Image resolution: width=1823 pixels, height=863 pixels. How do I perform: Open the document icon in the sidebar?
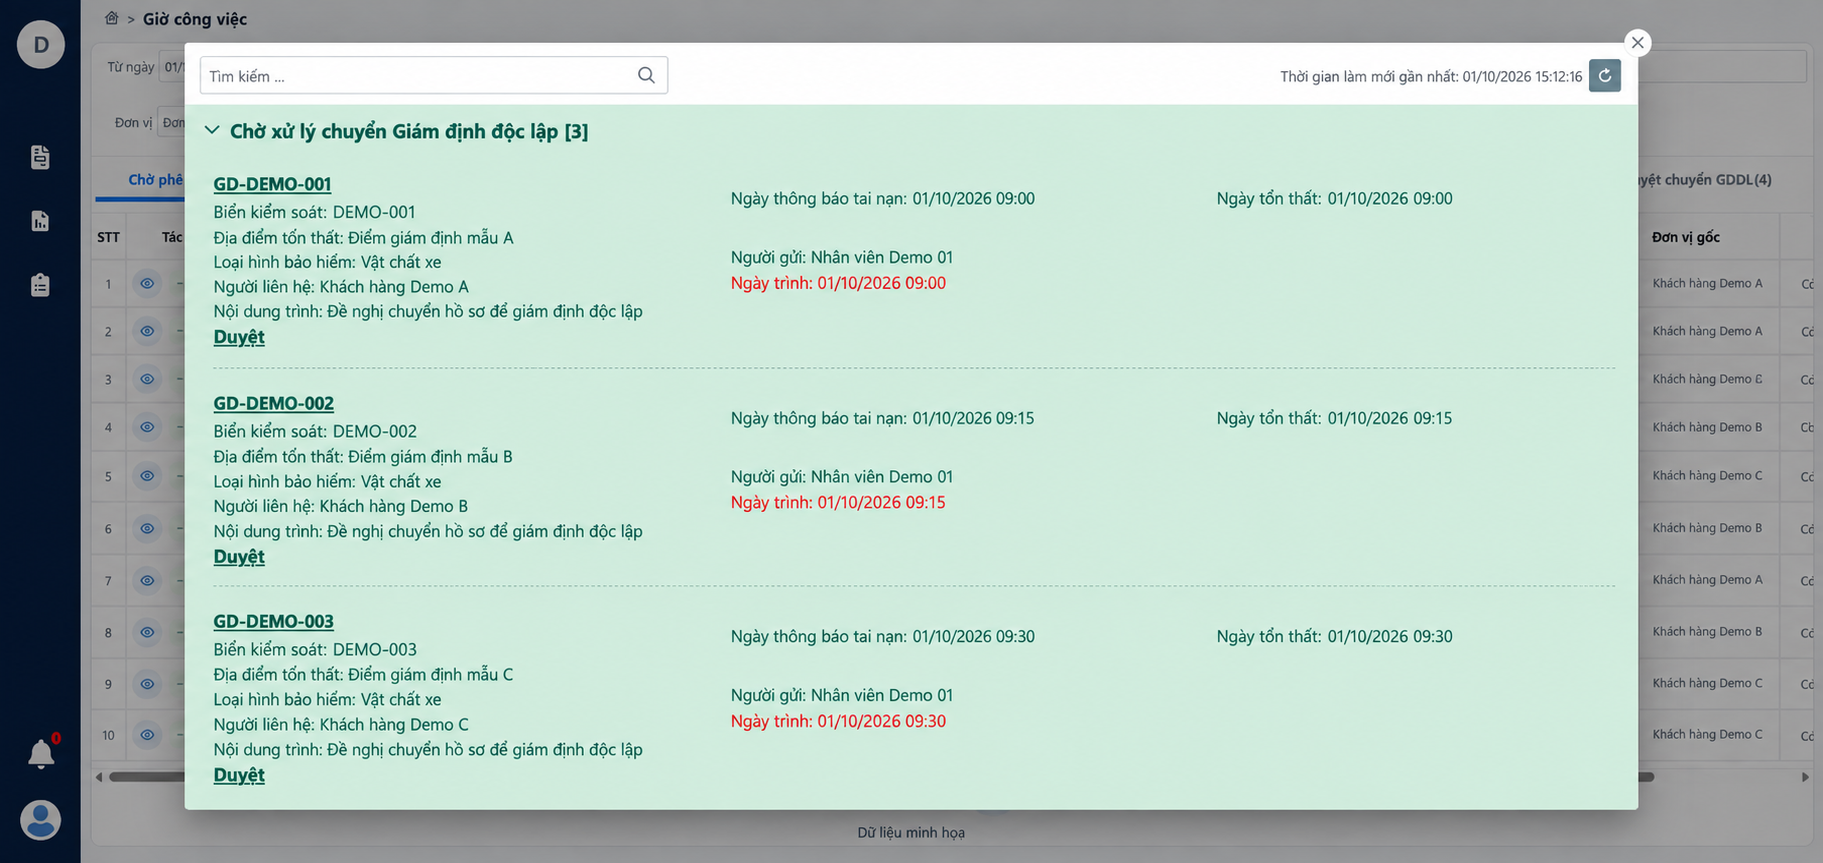pos(40,157)
